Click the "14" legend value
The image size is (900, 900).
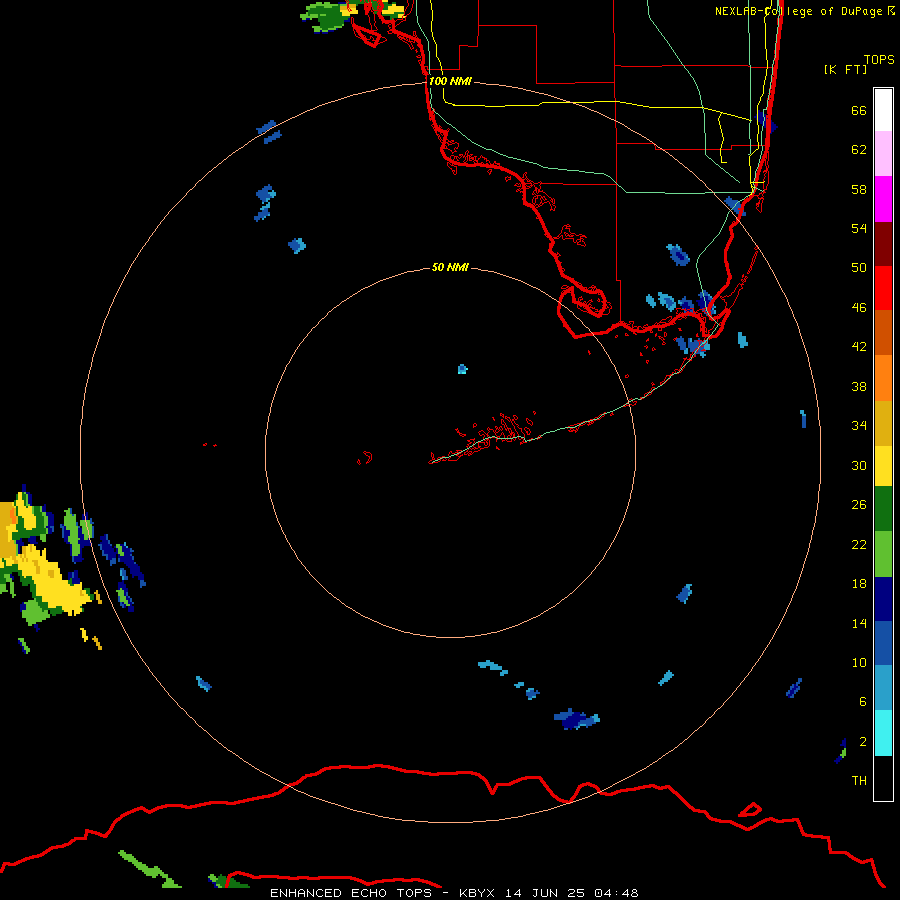click(x=859, y=623)
